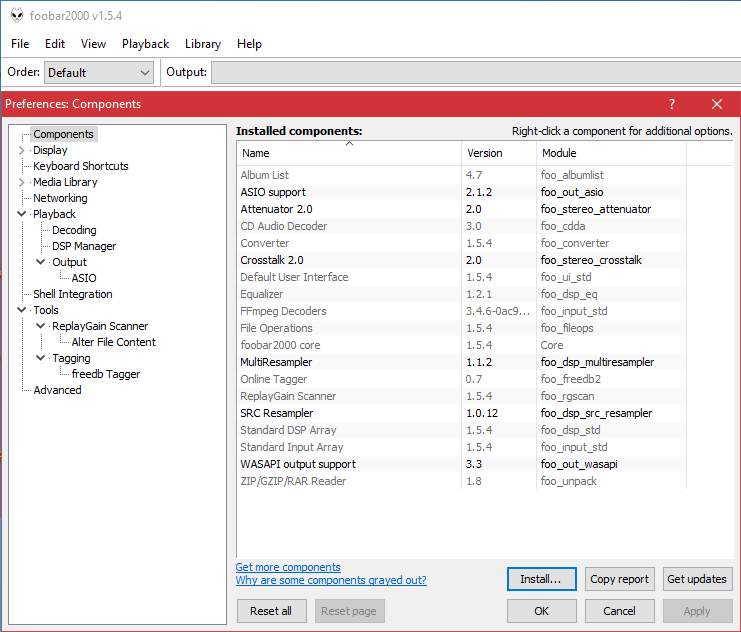
Task: Select the ASIO support component row
Action: pos(462,192)
